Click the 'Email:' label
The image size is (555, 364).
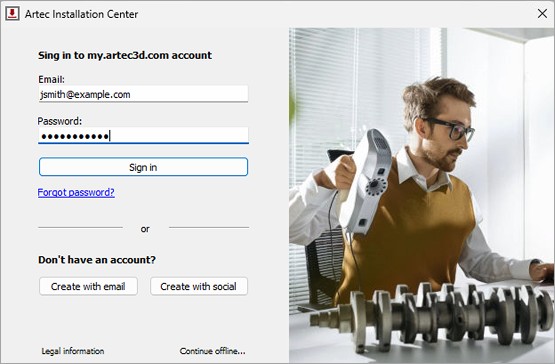coord(52,79)
